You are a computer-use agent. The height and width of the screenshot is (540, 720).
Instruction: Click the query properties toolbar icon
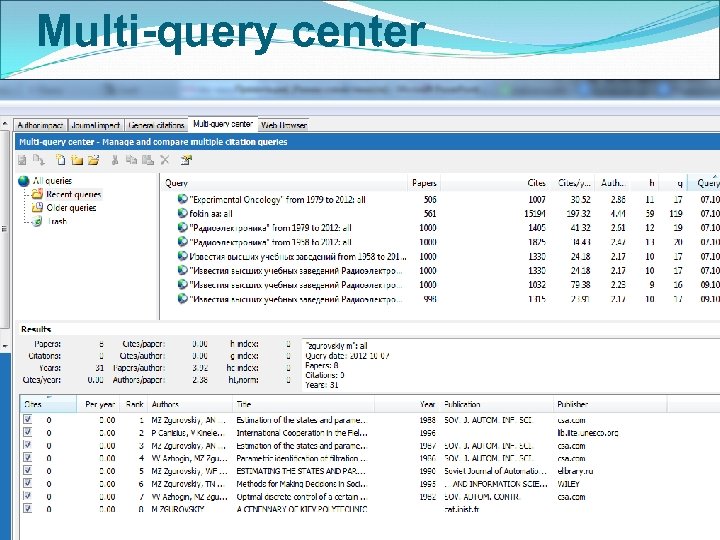[x=186, y=160]
